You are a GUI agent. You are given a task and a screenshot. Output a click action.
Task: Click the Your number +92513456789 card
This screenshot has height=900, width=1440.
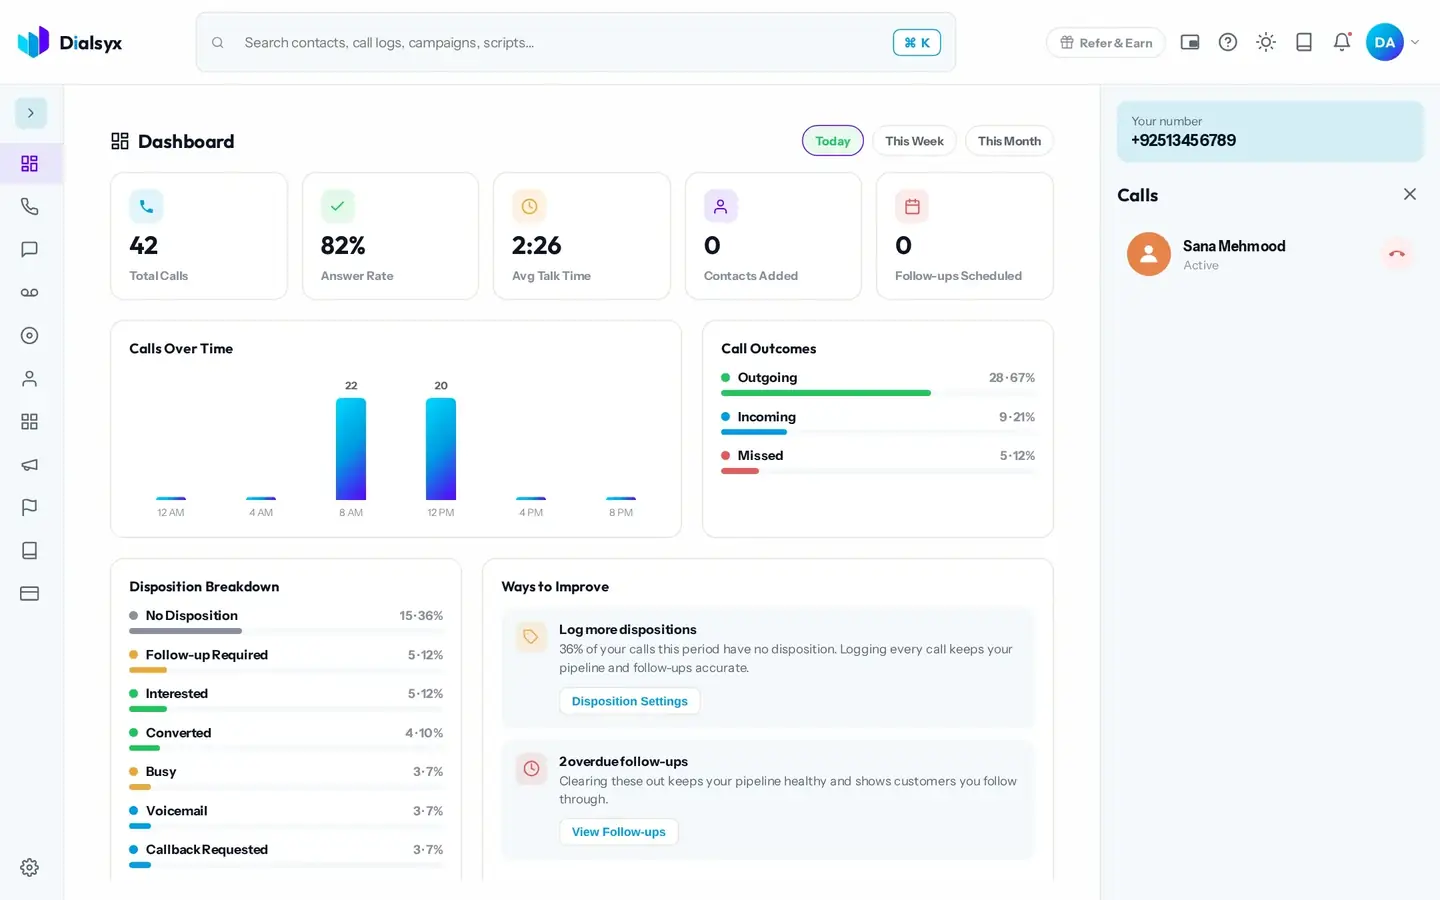pos(1270,131)
